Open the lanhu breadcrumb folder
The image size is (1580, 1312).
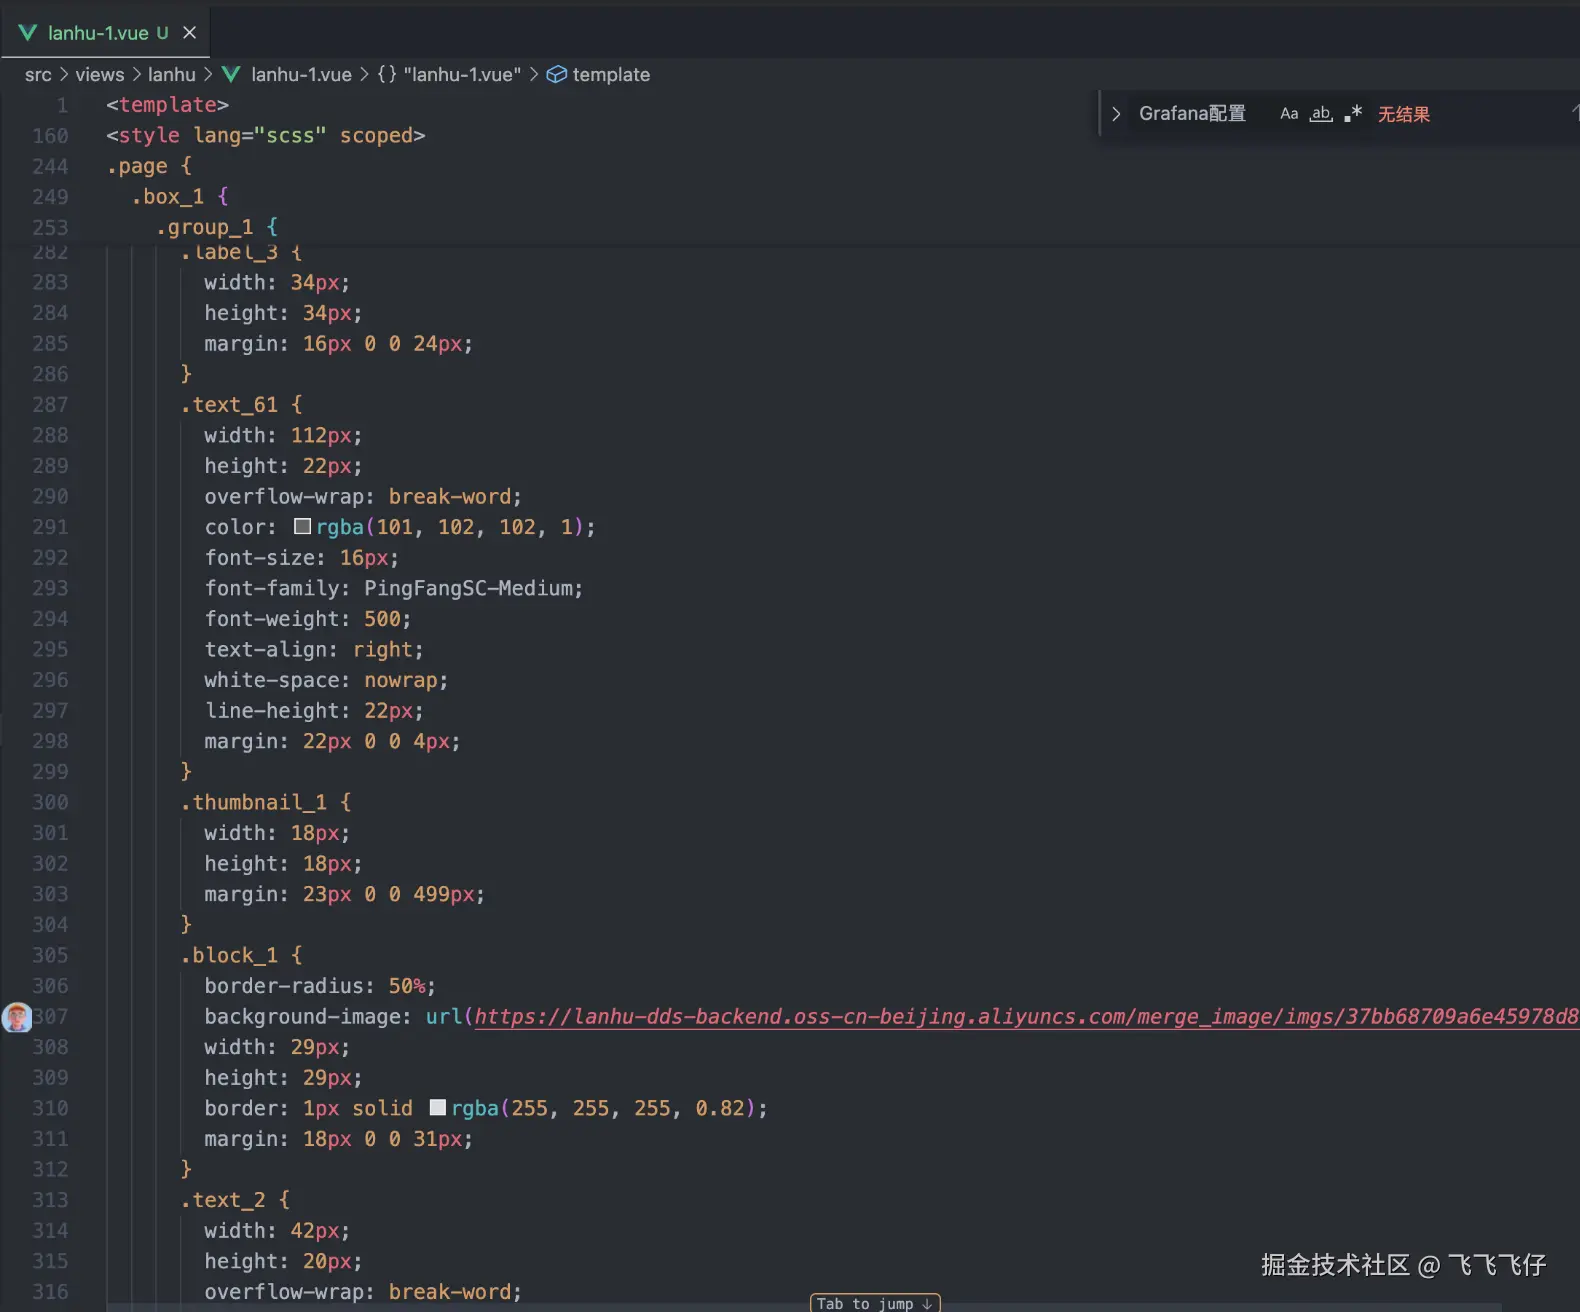coord(172,75)
